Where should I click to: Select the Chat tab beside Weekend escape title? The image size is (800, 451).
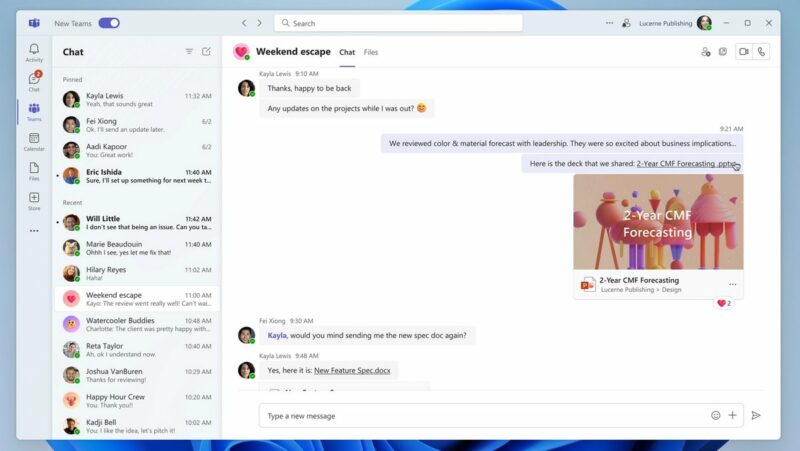[347, 52]
